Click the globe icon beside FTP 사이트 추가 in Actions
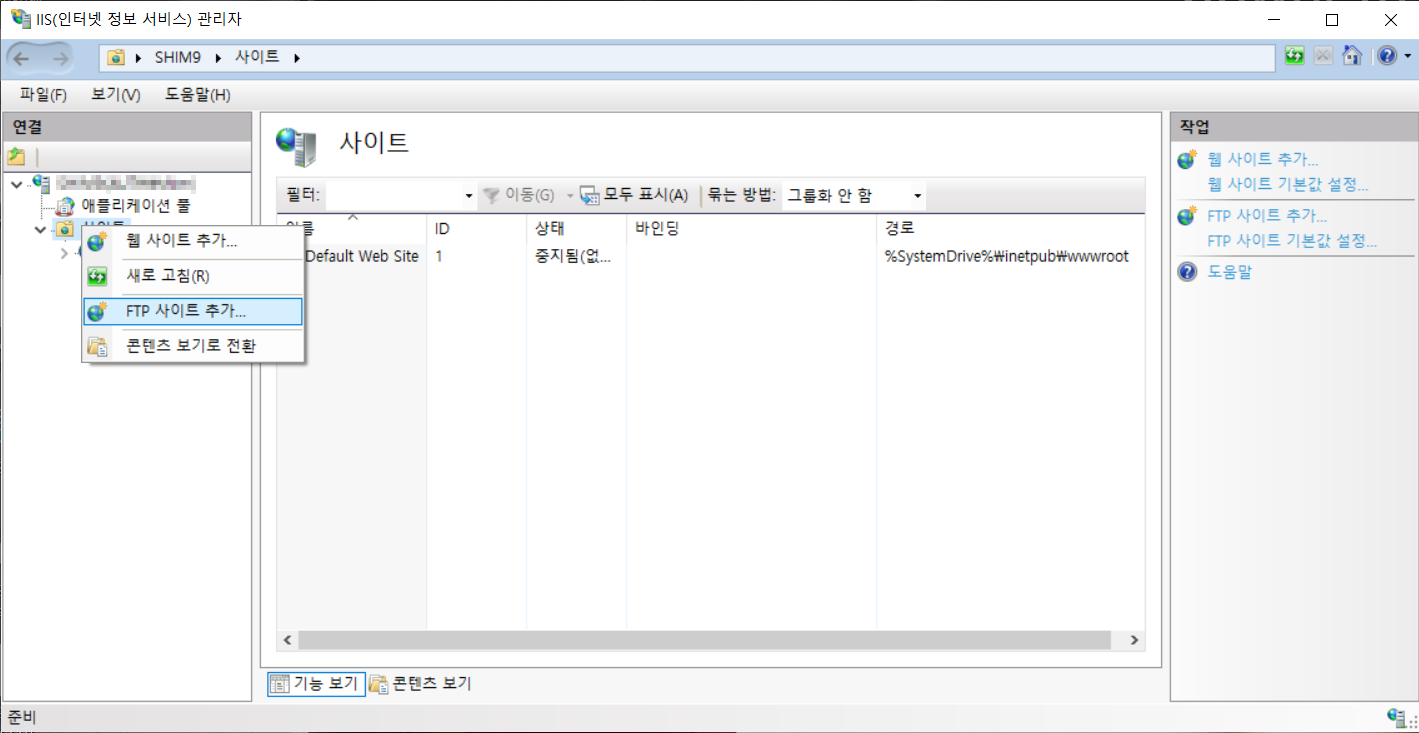This screenshot has height=733, width=1419. (1187, 216)
